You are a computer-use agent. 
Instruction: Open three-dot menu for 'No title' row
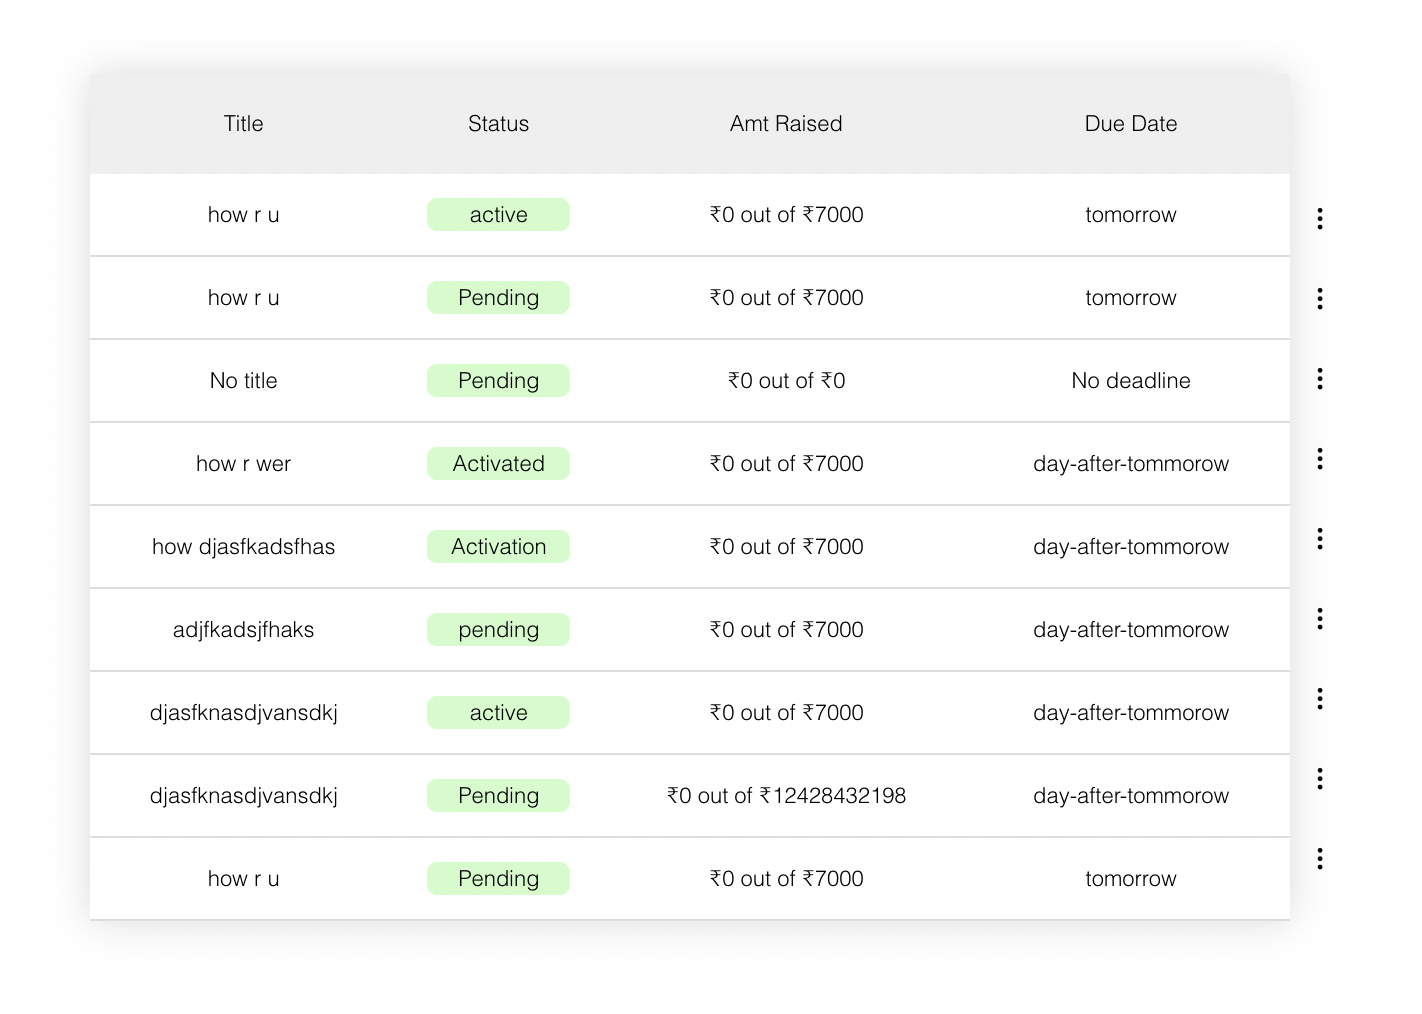(1320, 378)
